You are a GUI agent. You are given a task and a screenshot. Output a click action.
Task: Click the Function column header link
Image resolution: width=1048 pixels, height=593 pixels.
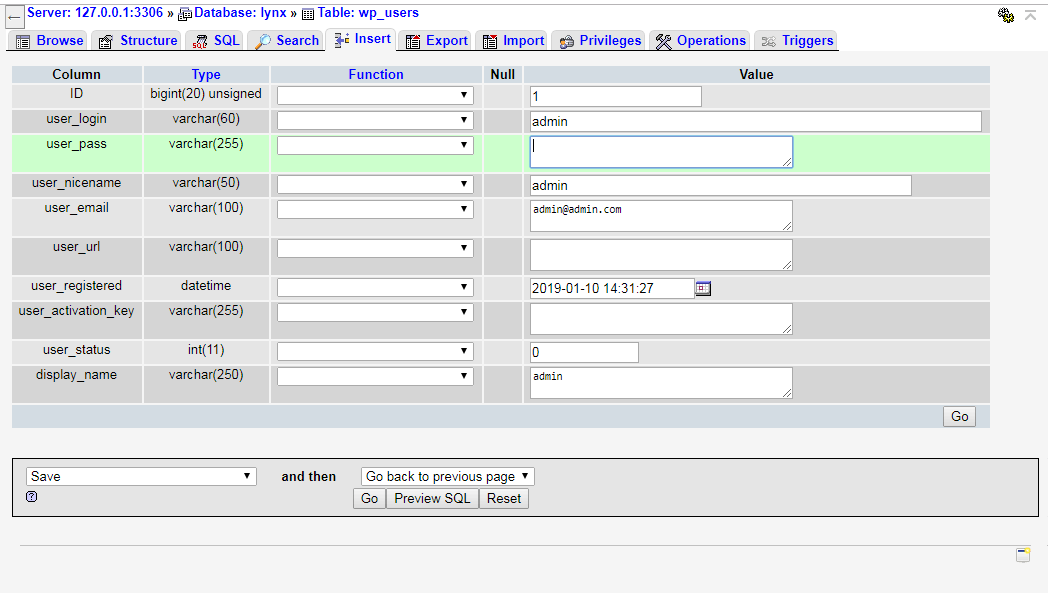point(376,74)
